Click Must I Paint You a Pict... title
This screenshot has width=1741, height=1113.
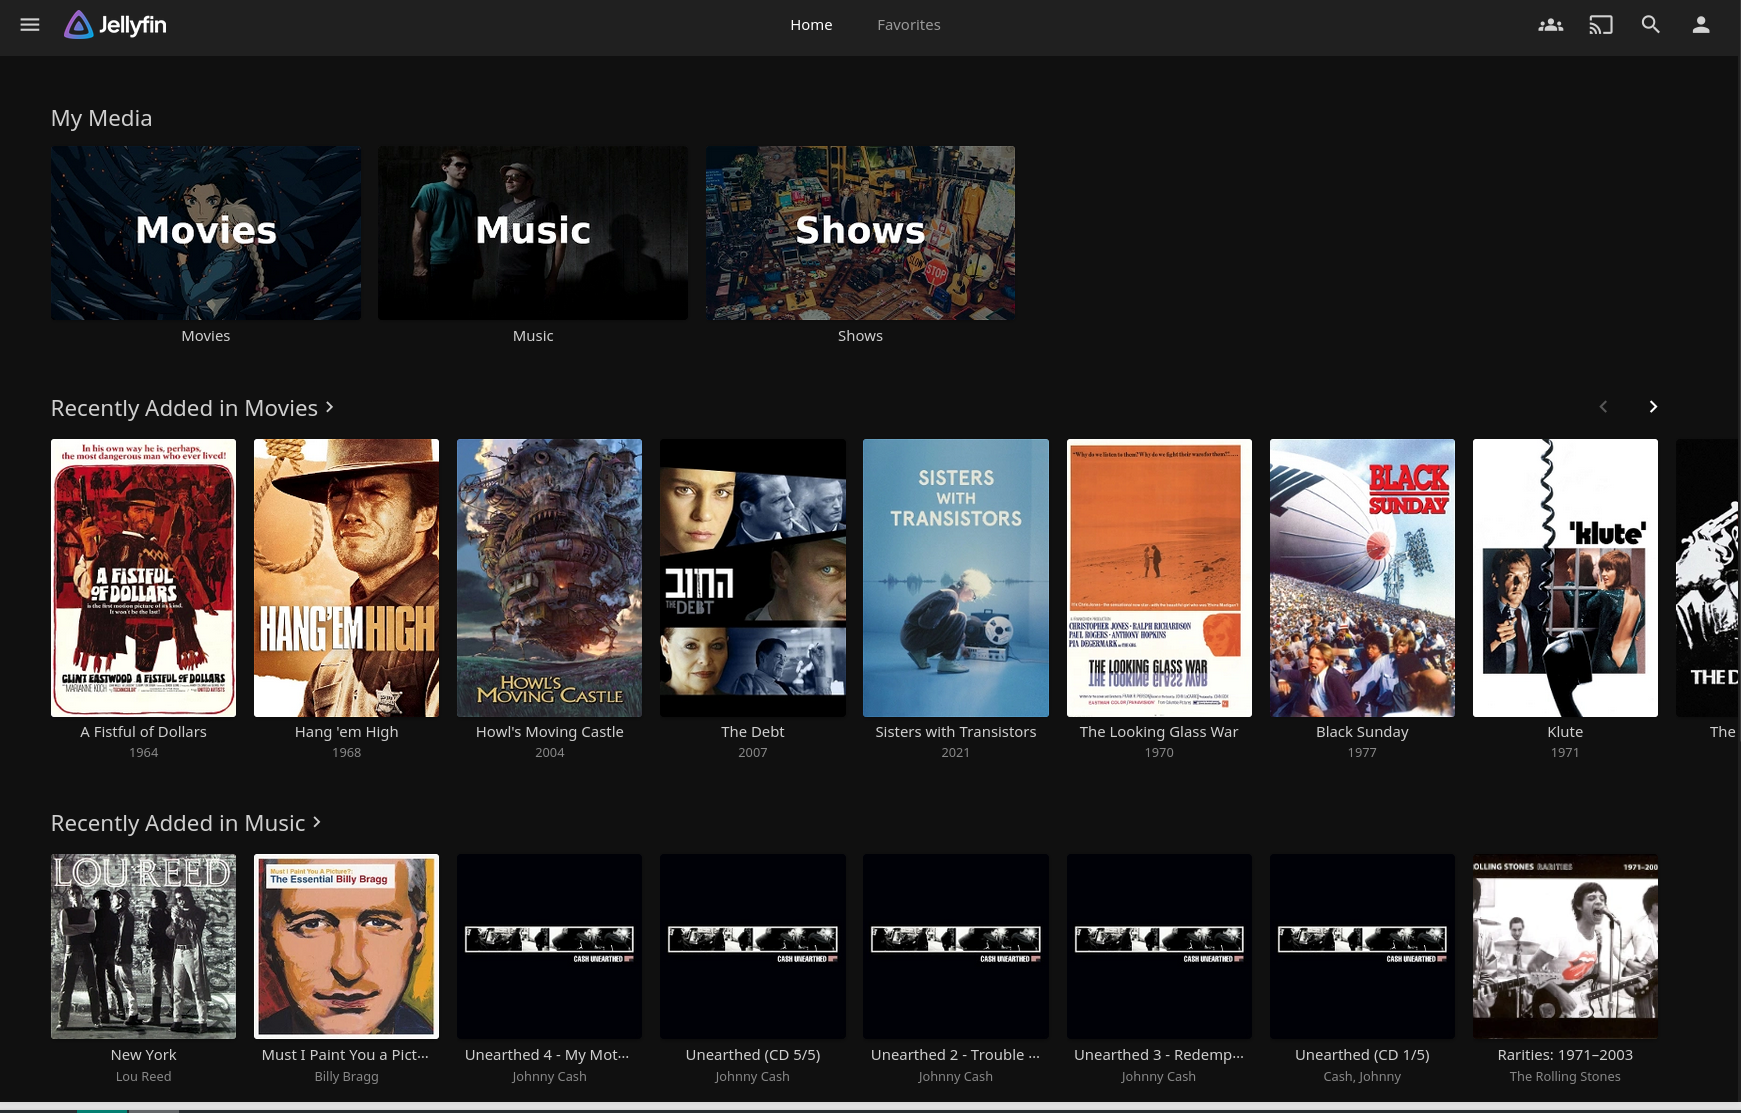(x=346, y=1055)
